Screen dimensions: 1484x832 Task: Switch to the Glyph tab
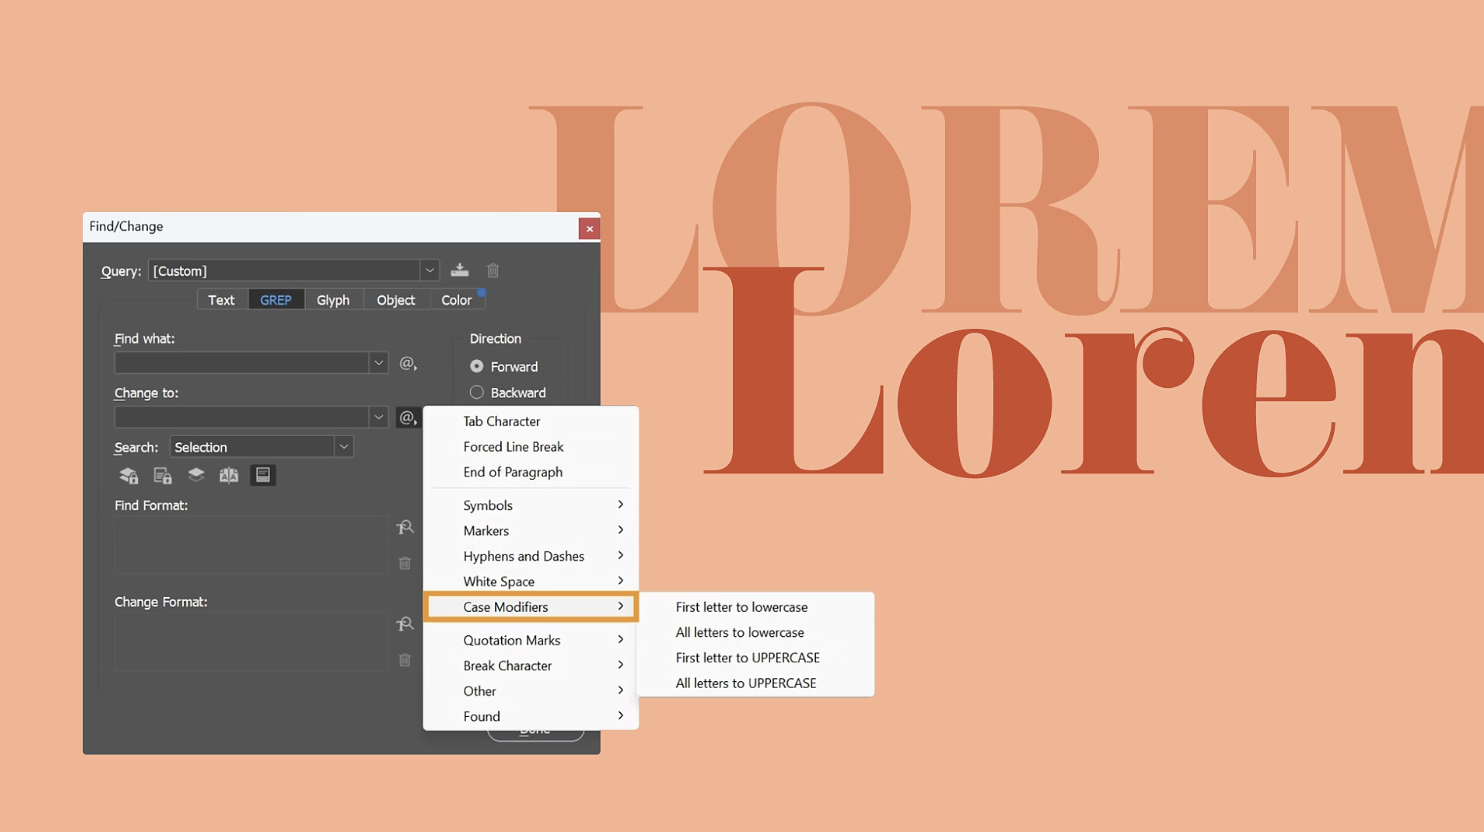click(333, 299)
